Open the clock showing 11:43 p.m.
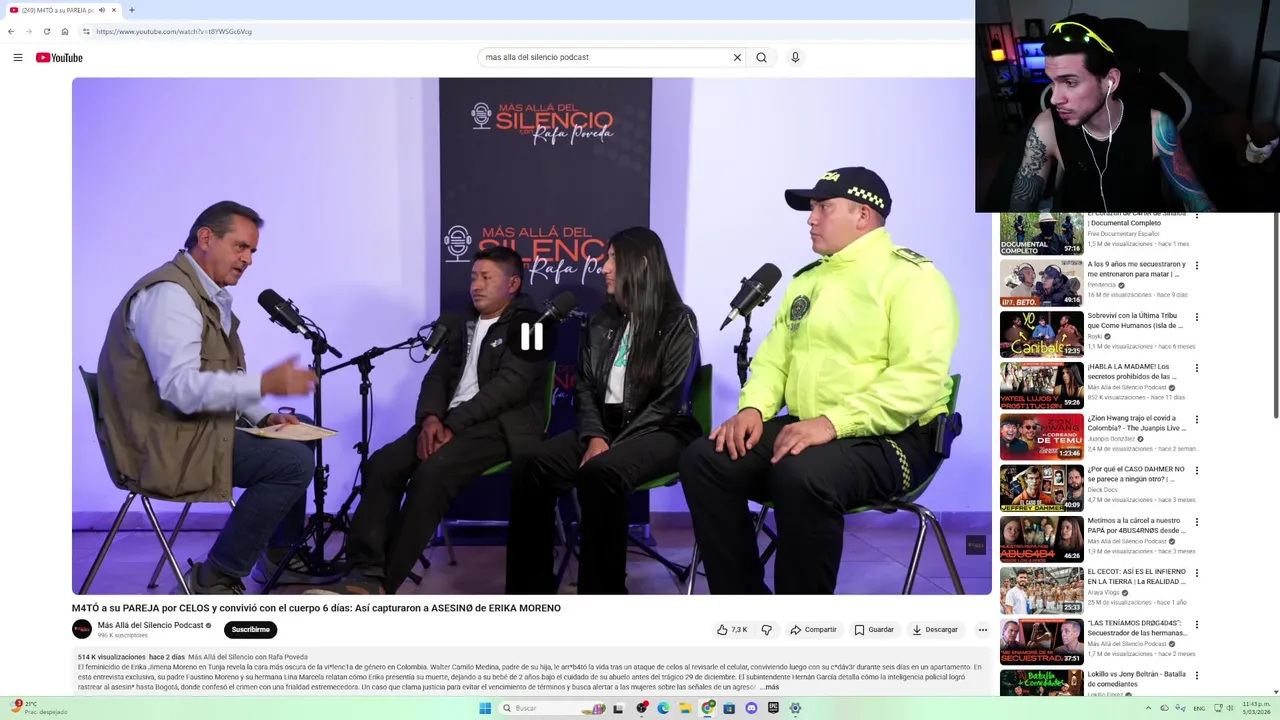Image resolution: width=1280 pixels, height=720 pixels. click(x=1256, y=708)
